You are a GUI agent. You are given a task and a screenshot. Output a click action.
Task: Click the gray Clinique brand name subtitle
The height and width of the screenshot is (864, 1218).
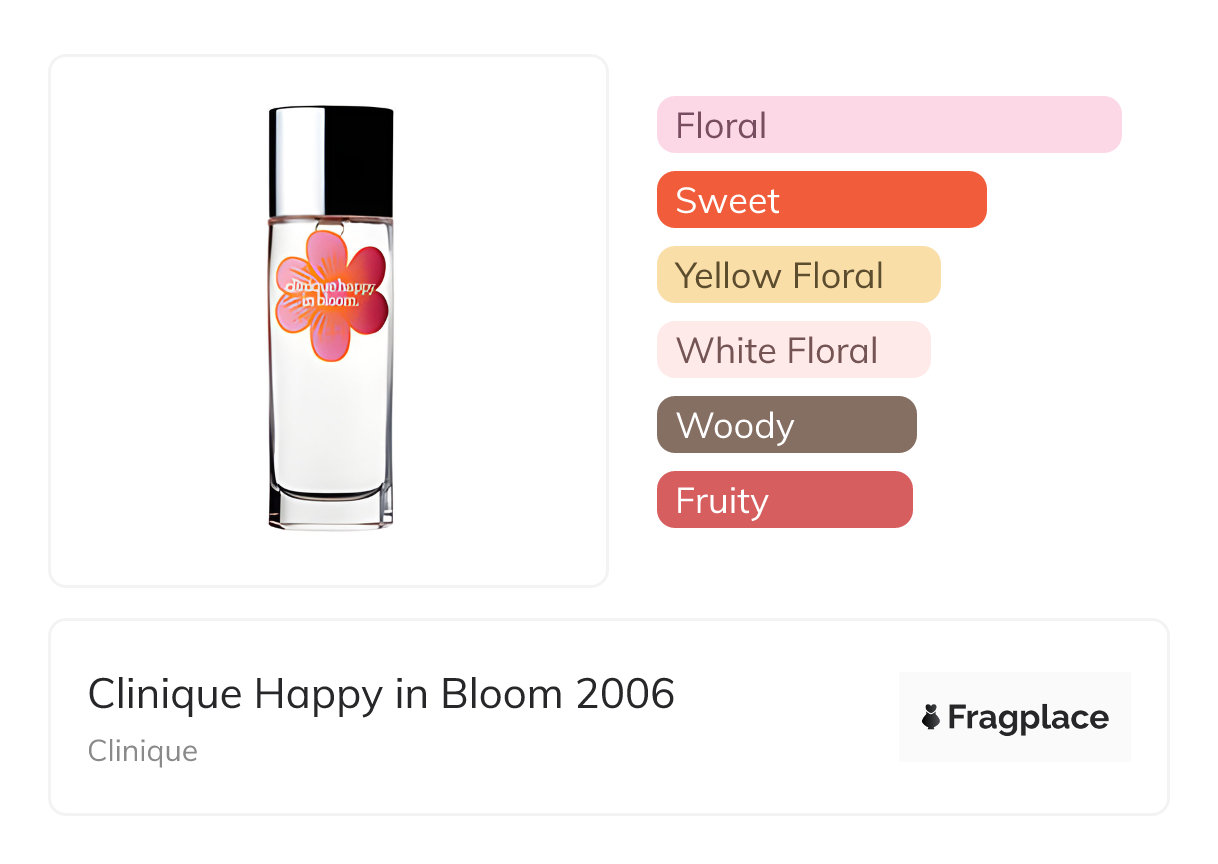point(142,751)
